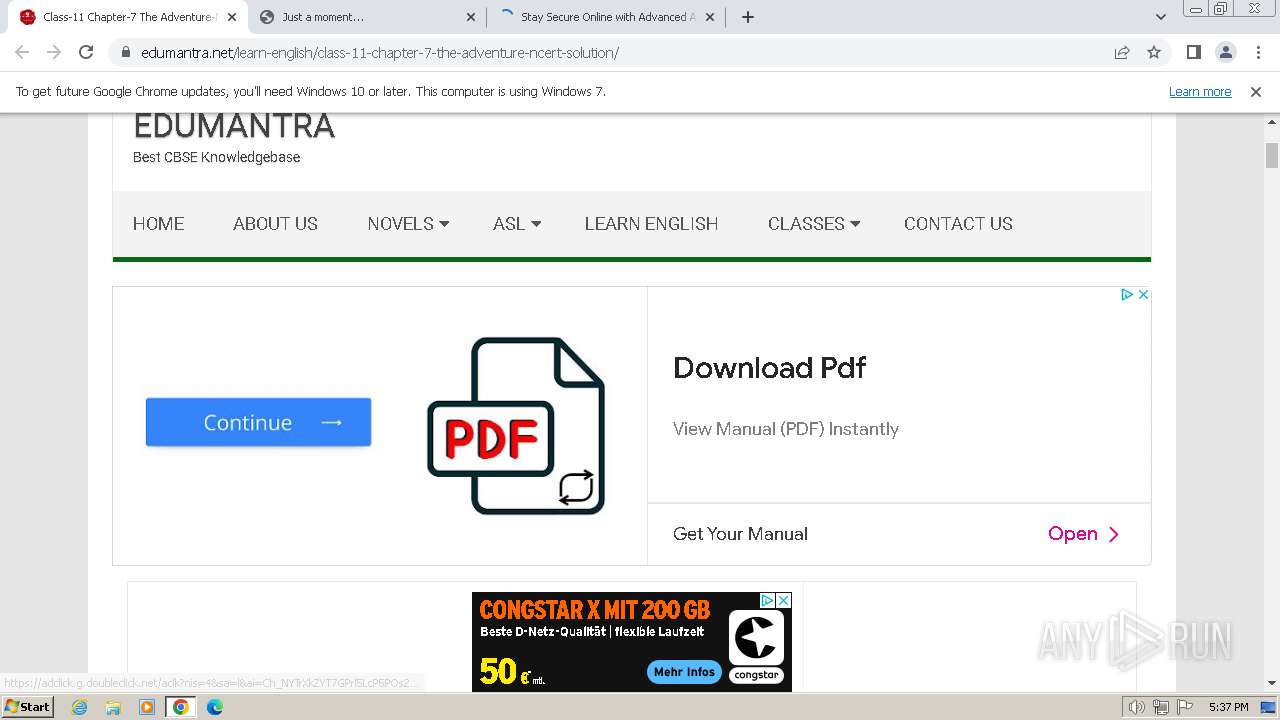1280x720 pixels.
Task: Click the network icon in system tray
Action: (x=1161, y=707)
